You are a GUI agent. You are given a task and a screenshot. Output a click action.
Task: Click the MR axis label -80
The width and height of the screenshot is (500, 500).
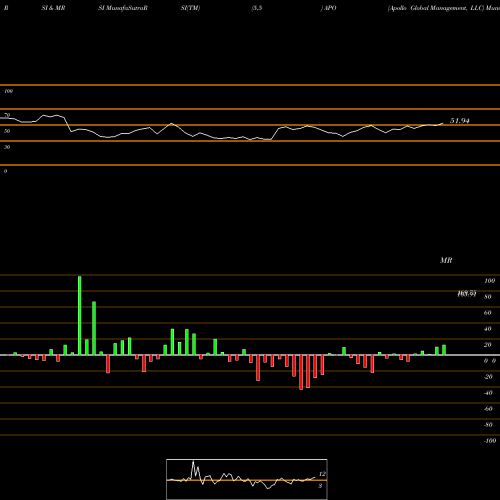click(488, 425)
